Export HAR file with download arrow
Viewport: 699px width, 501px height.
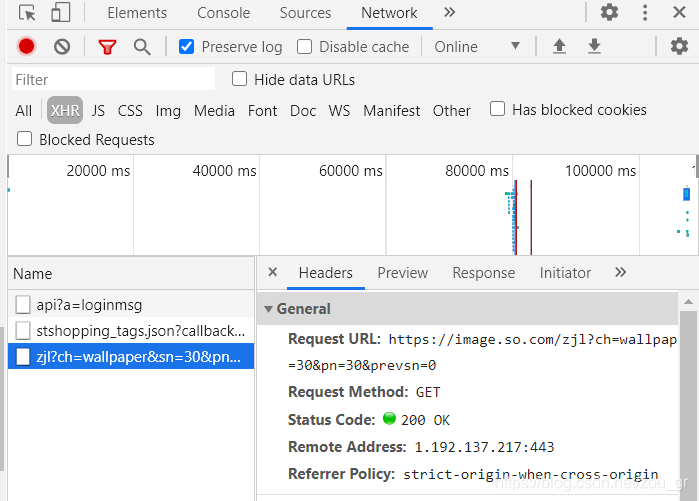point(594,46)
